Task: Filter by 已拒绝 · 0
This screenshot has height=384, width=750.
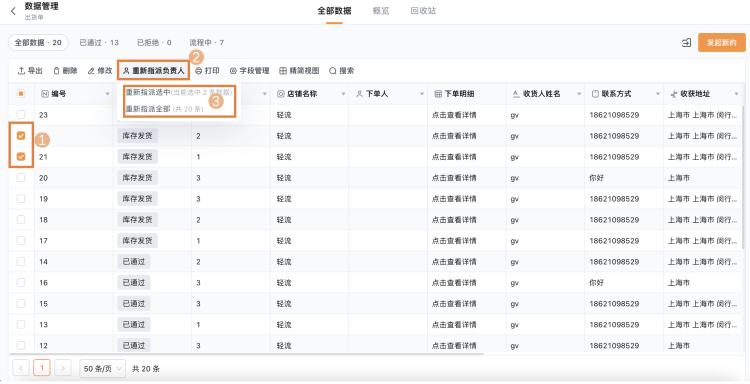Action: 154,43
